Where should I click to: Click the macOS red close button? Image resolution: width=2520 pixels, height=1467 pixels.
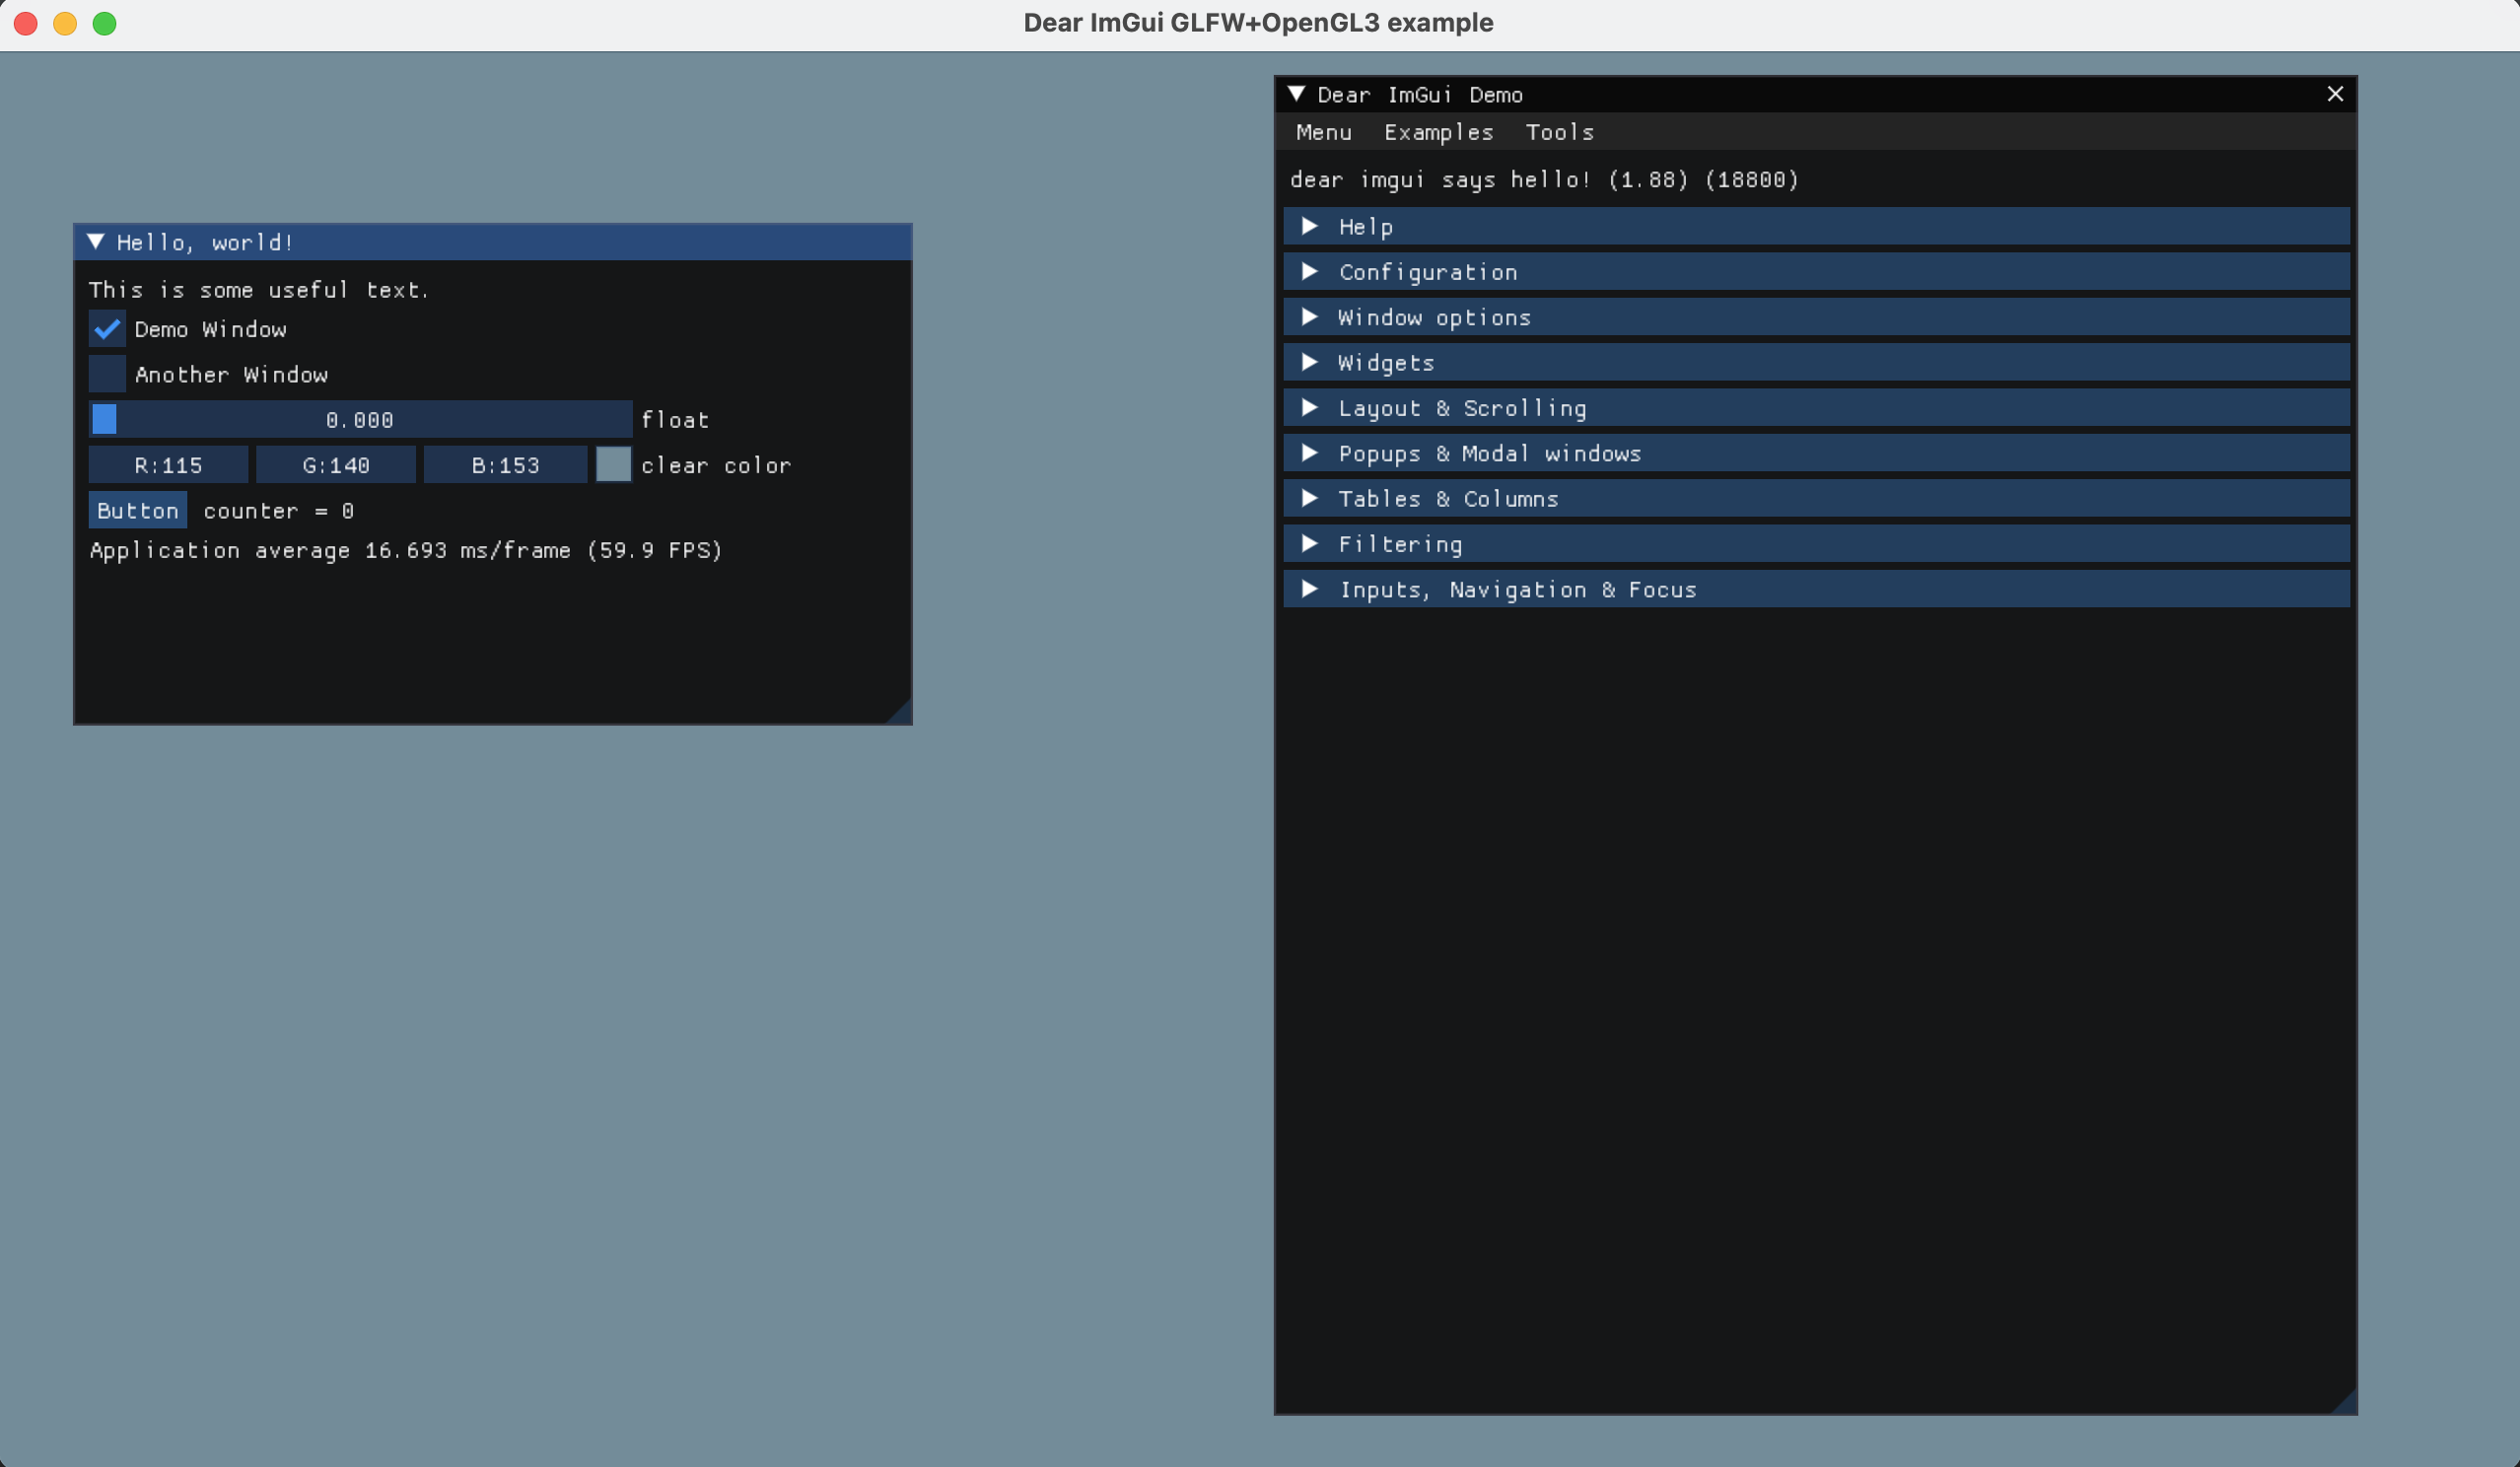[26, 23]
